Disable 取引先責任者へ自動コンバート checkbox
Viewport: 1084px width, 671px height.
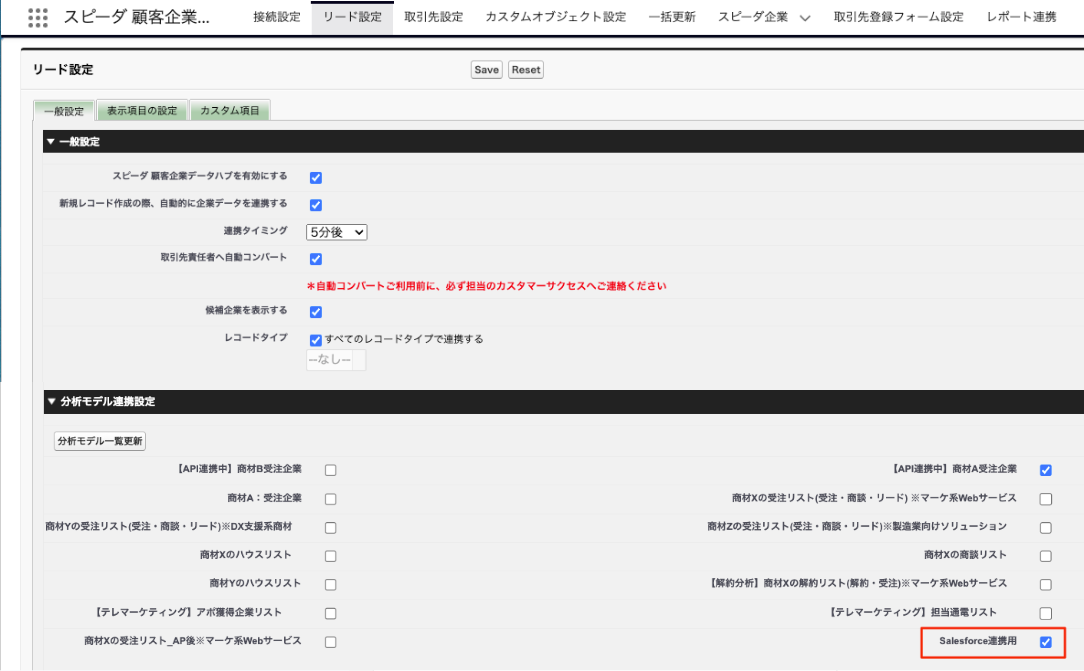(315, 258)
